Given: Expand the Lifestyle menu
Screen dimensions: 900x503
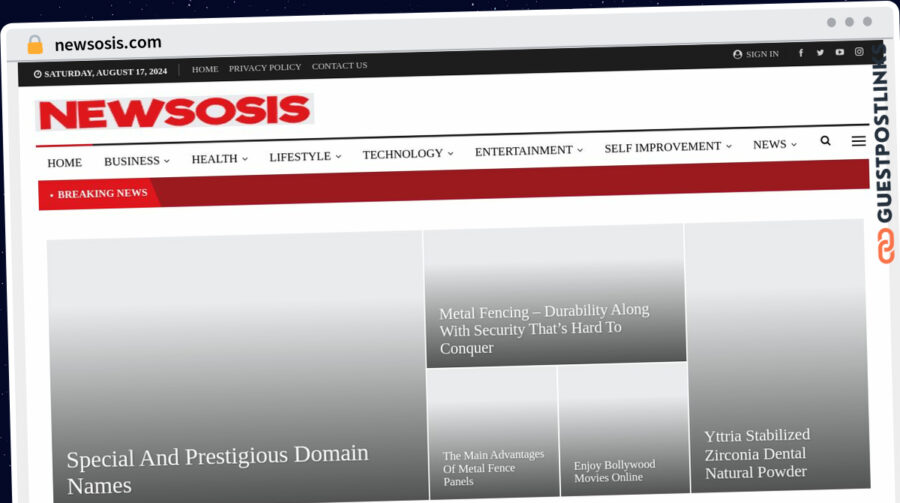Looking at the screenshot, I should point(305,156).
